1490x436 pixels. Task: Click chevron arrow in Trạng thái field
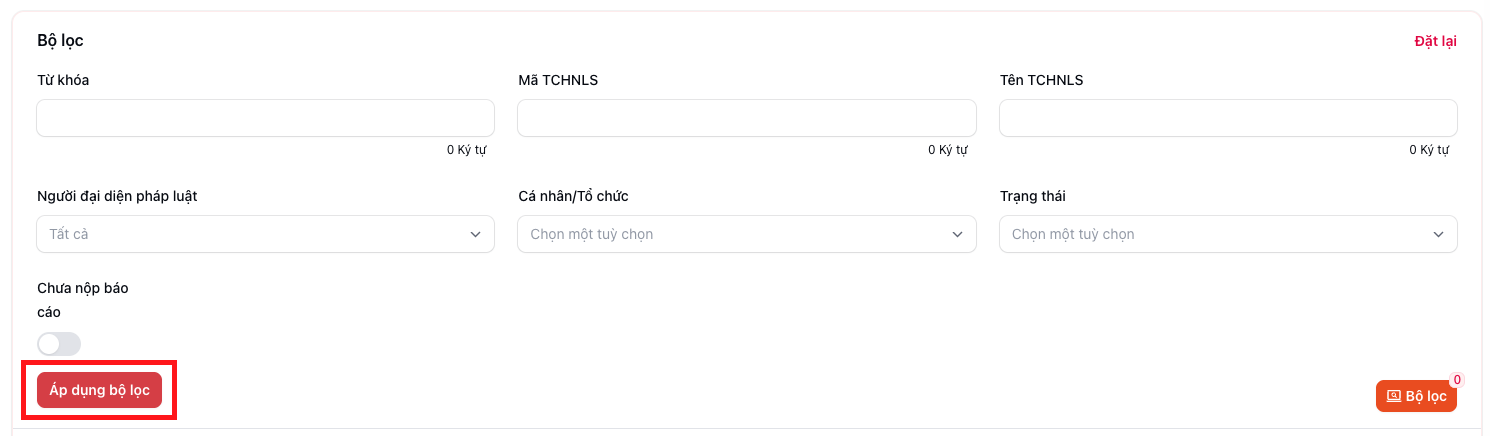click(1438, 234)
